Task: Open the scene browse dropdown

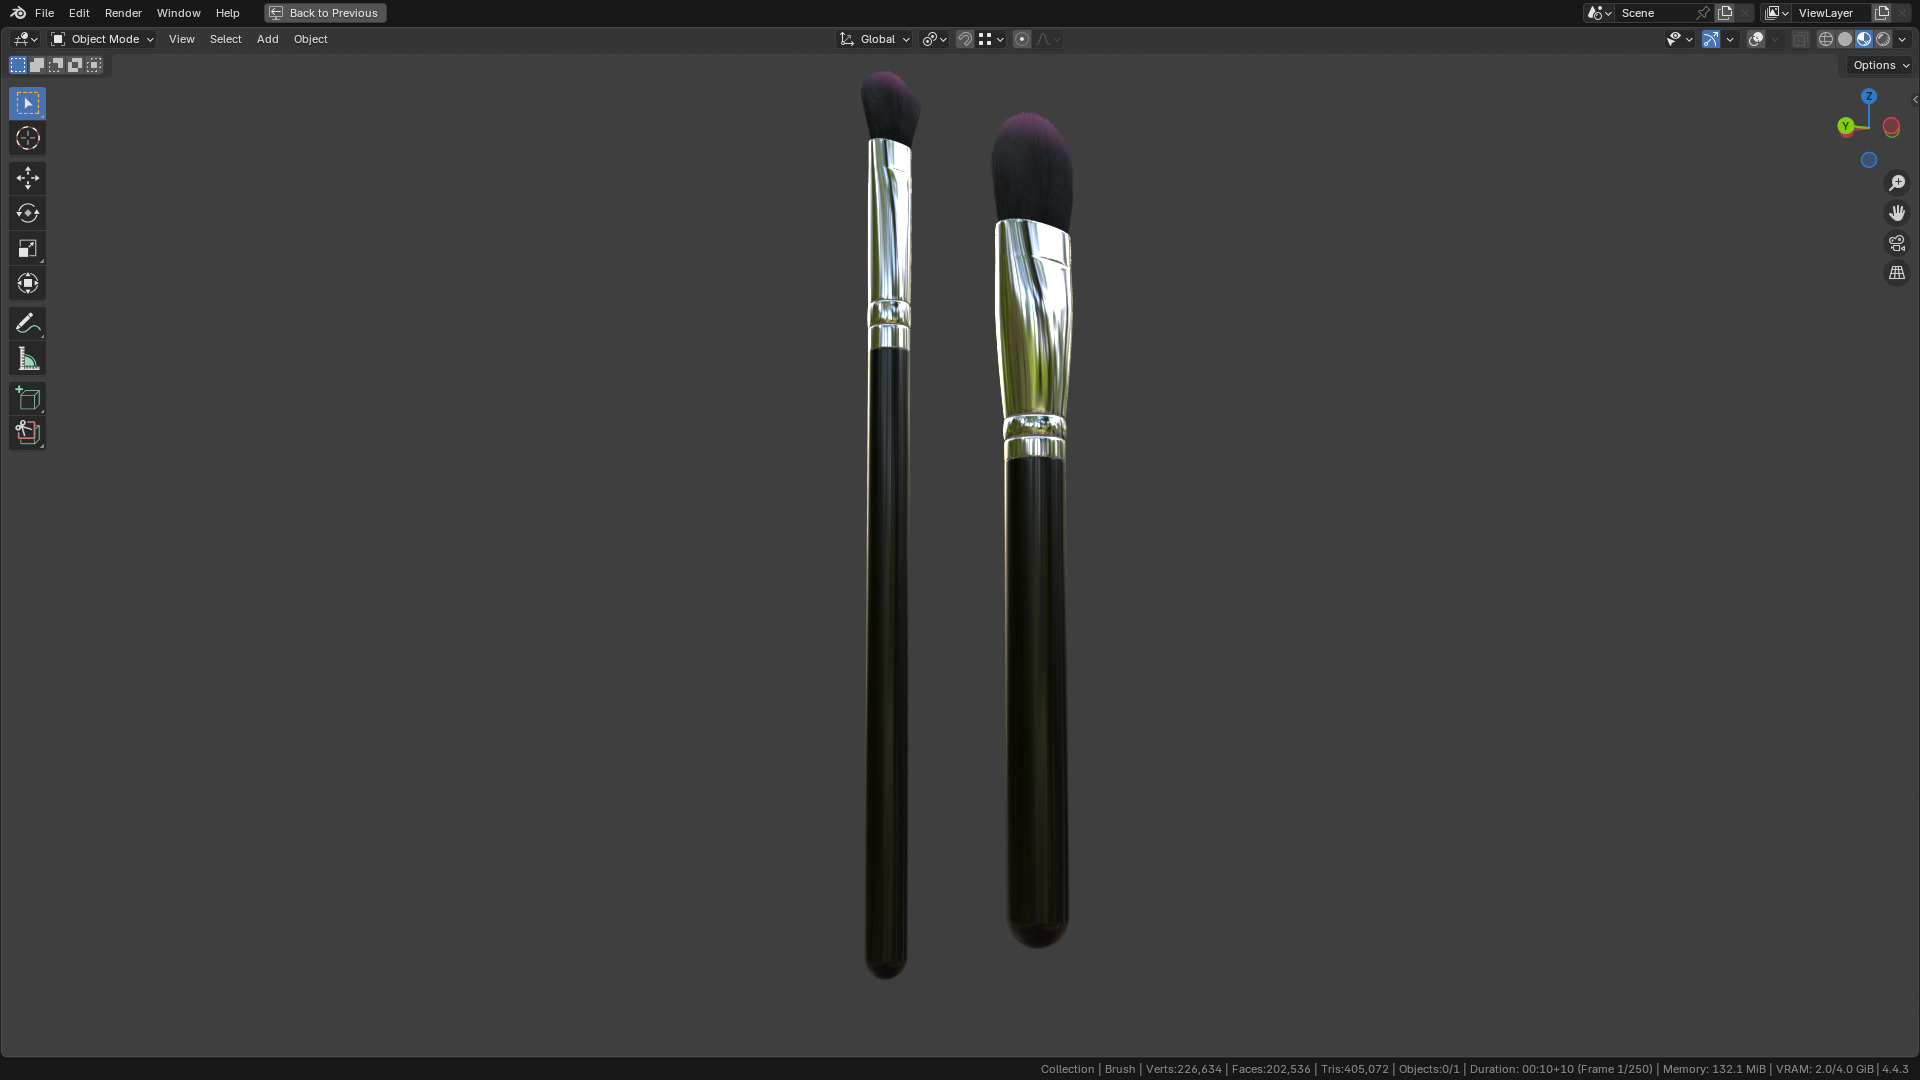Action: pyautogui.click(x=1599, y=13)
